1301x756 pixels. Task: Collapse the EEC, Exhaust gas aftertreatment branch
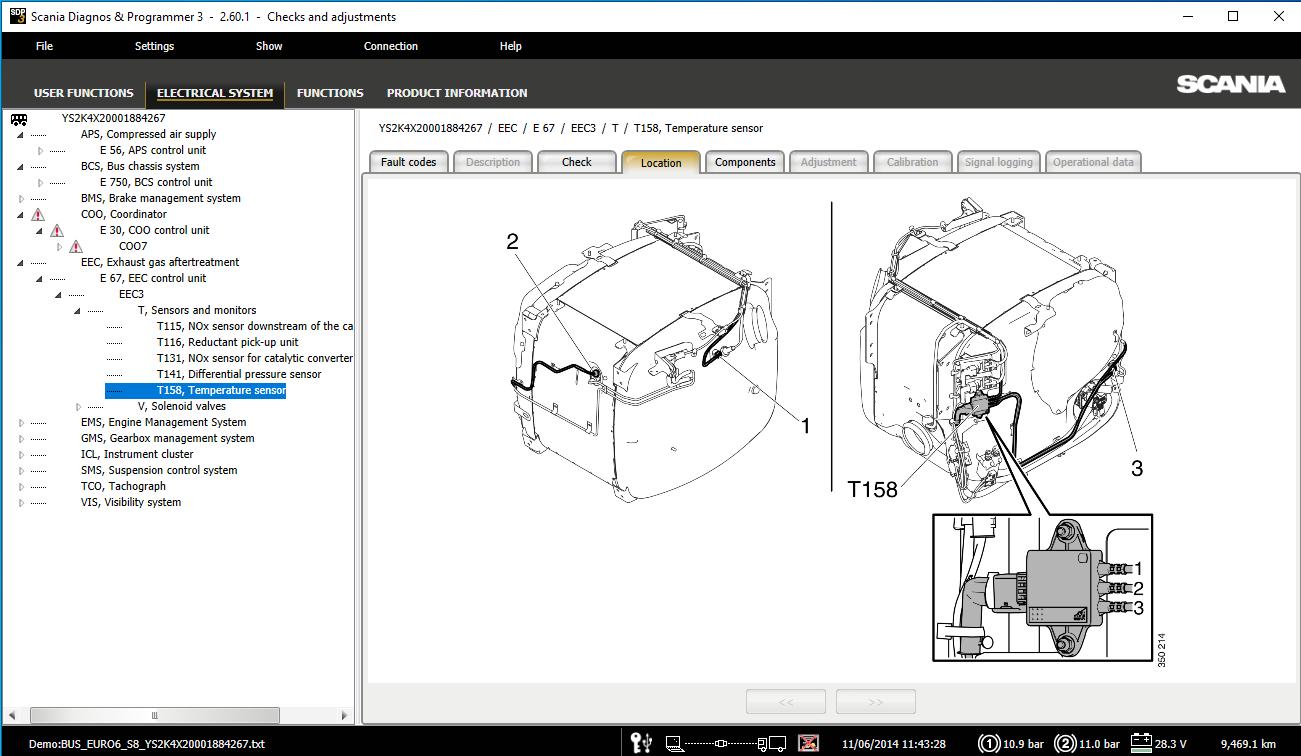pos(19,261)
